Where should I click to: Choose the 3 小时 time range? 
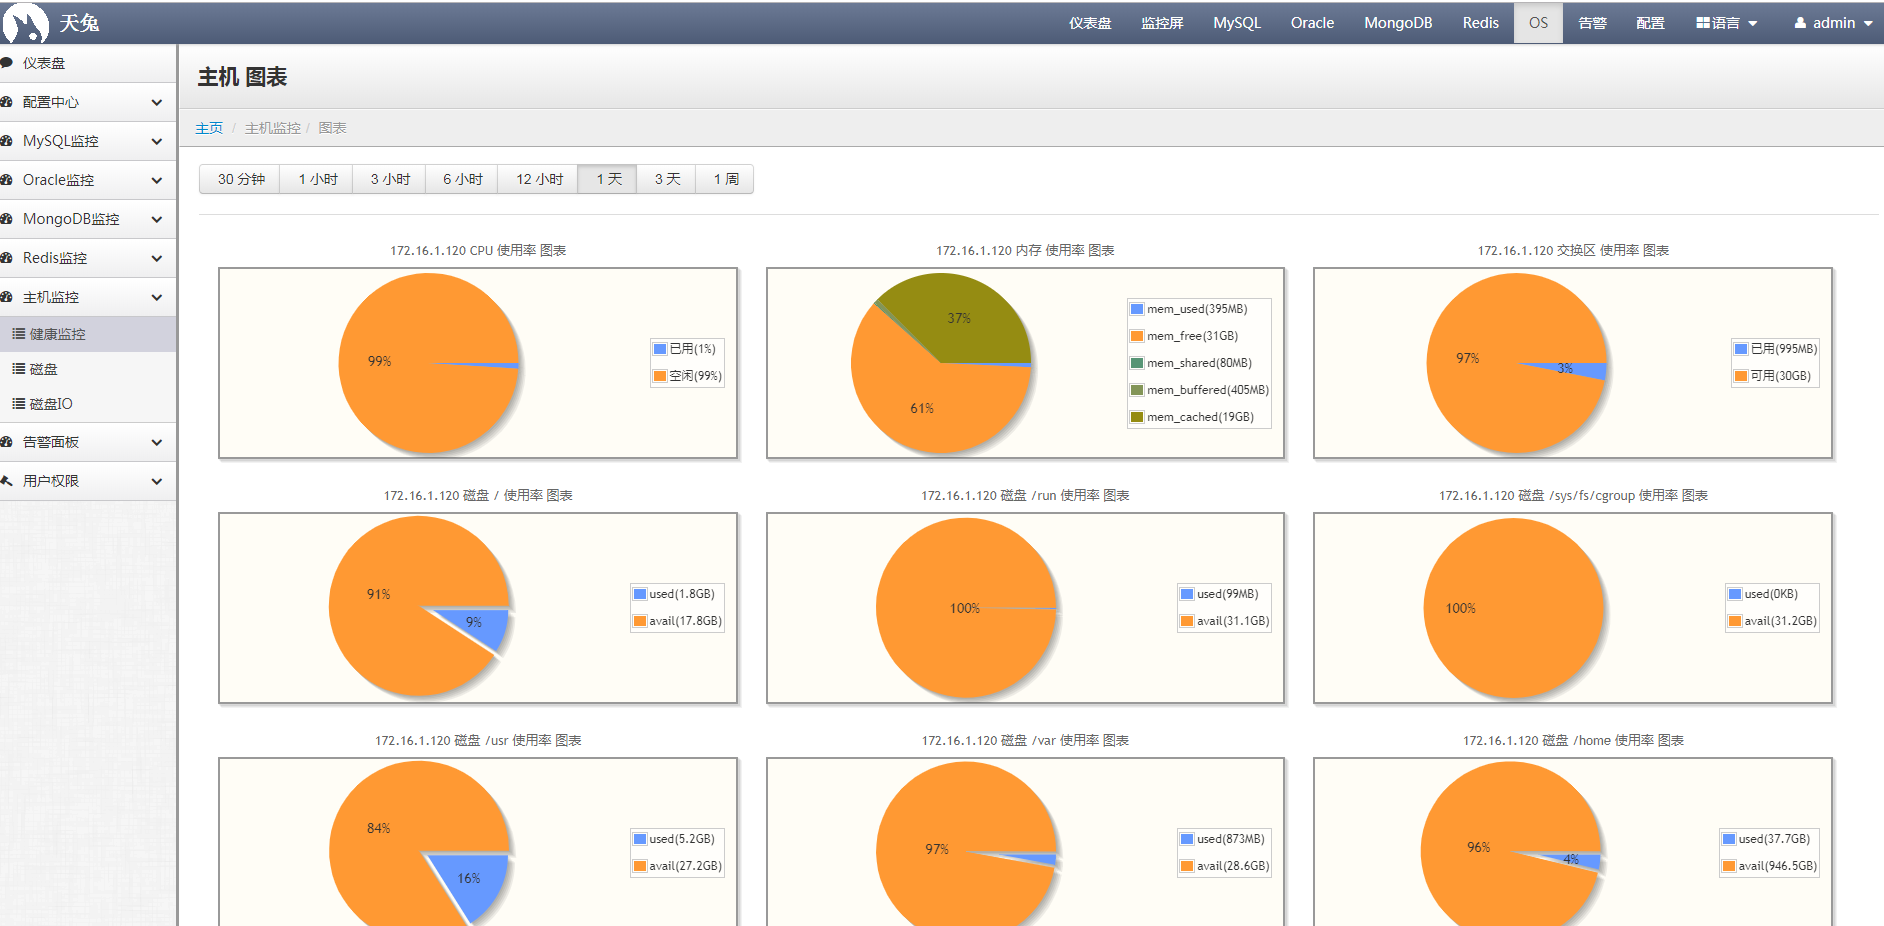click(390, 179)
